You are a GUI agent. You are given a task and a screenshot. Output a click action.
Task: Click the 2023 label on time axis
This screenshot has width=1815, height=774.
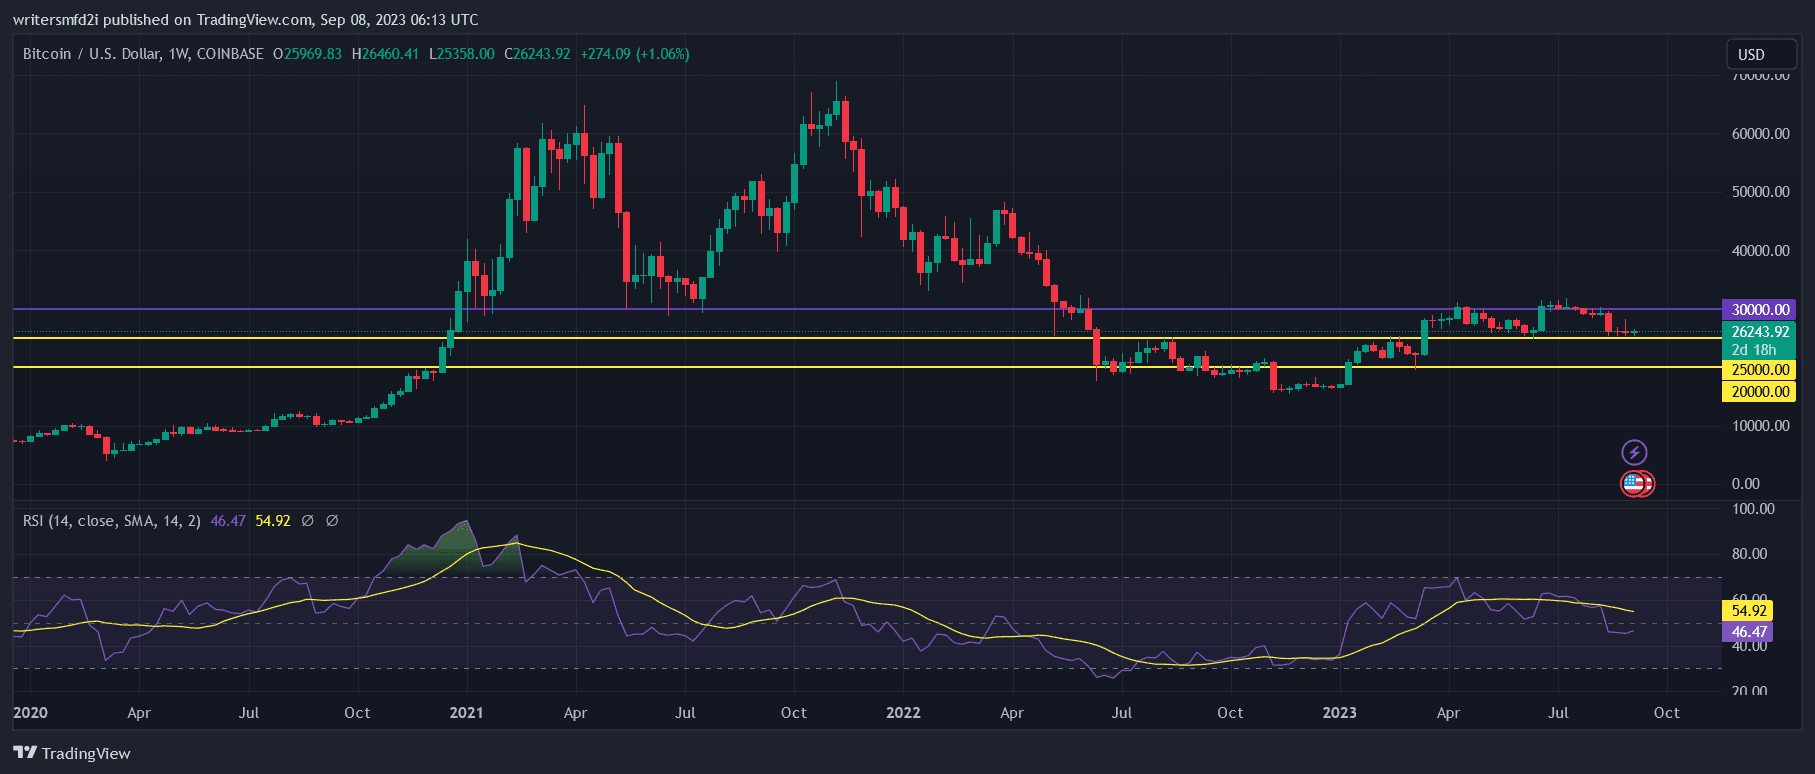[x=1339, y=713]
